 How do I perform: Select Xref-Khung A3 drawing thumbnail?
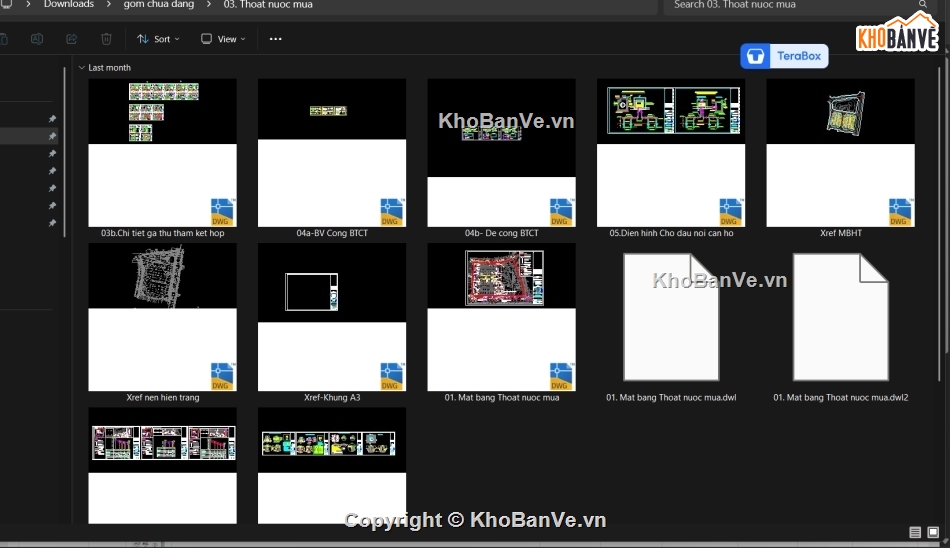pos(332,318)
